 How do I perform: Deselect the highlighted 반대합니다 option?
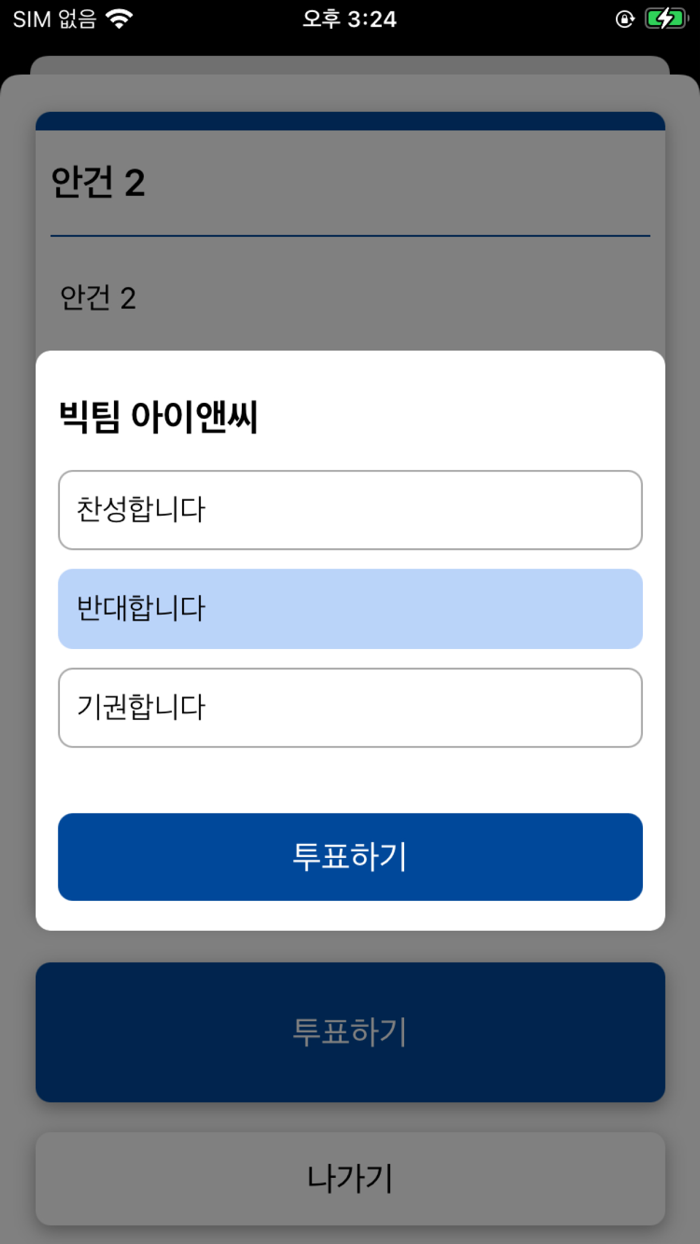(x=350, y=609)
